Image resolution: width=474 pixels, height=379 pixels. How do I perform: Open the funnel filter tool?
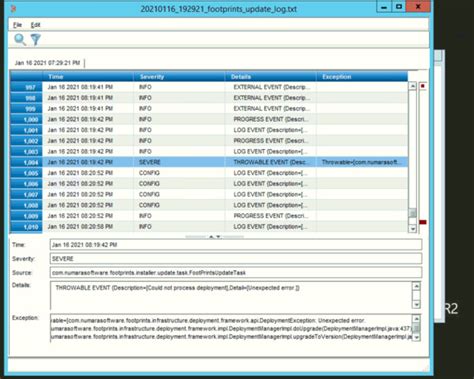[36, 40]
